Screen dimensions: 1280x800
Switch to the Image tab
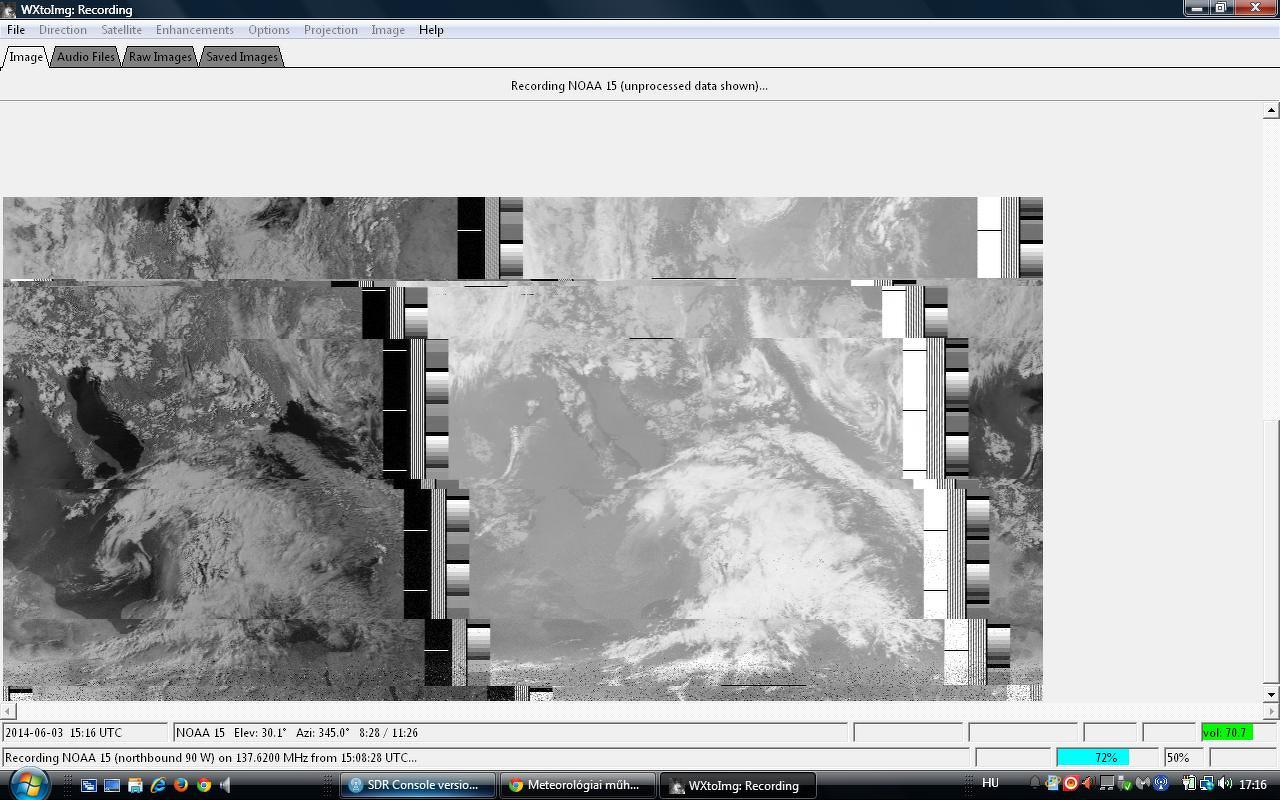coord(26,57)
